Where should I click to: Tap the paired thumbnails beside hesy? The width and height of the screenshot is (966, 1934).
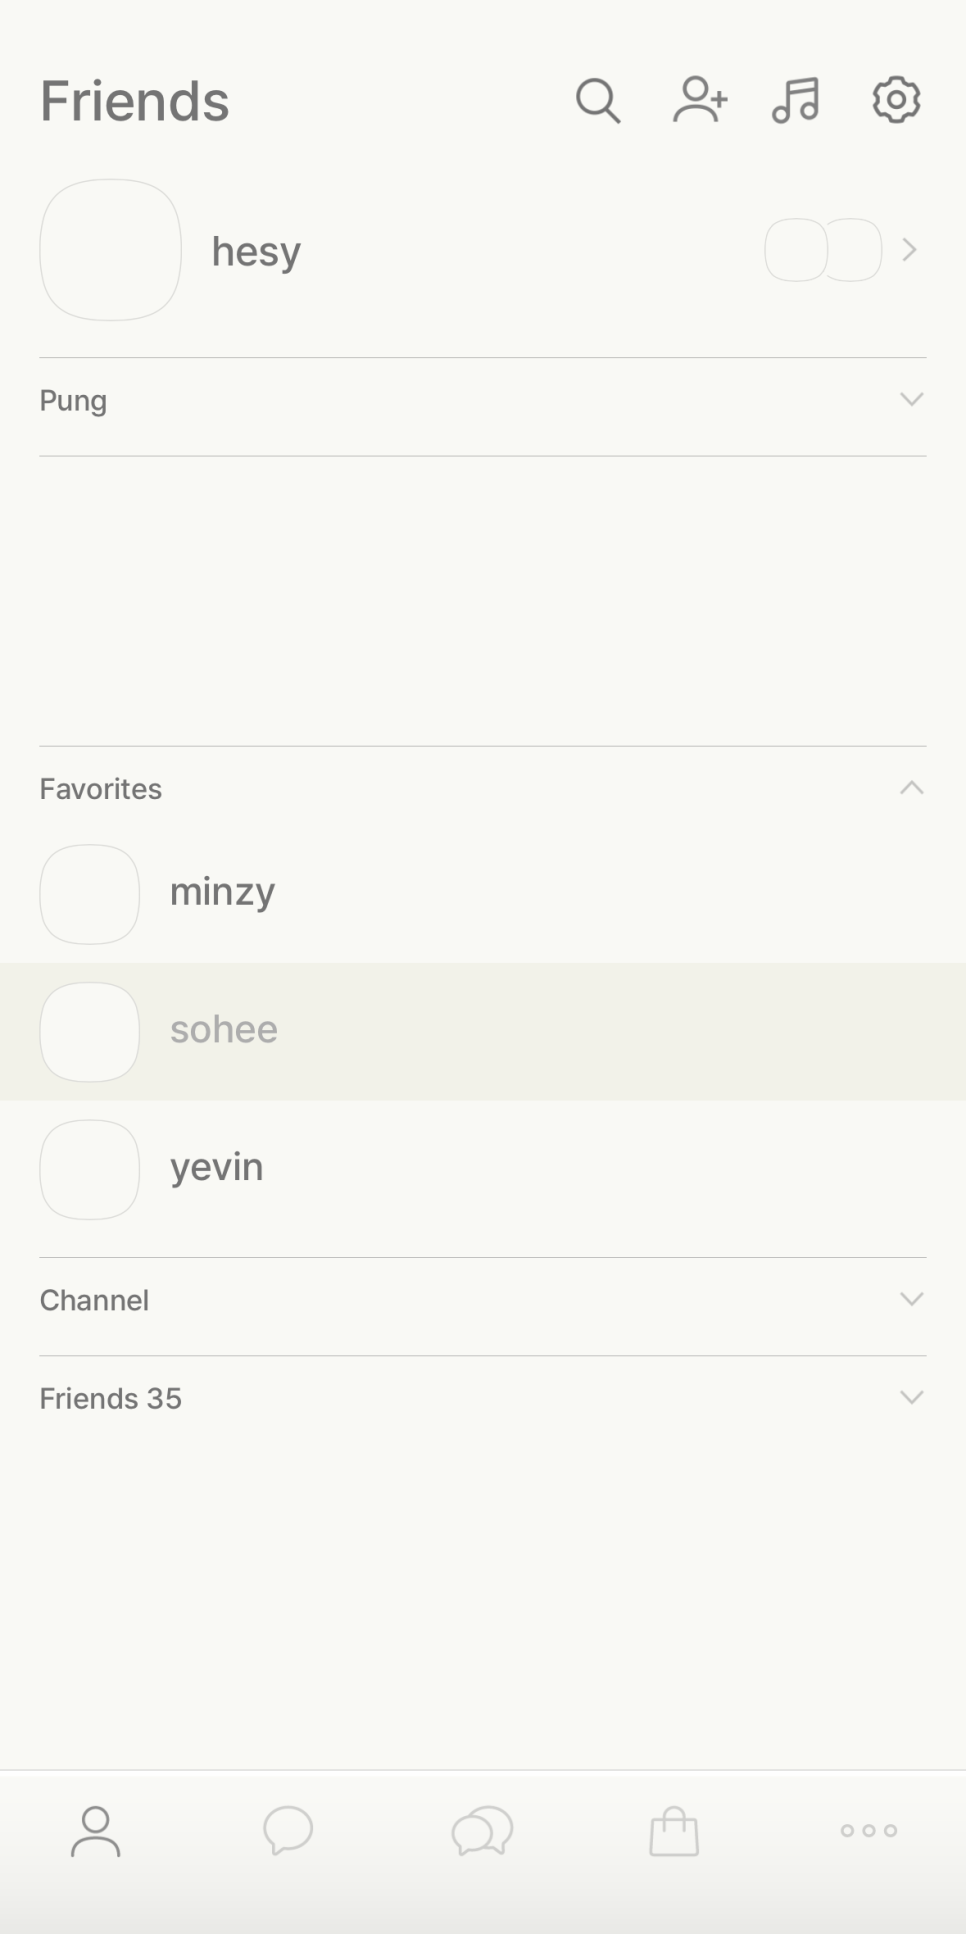pos(823,250)
